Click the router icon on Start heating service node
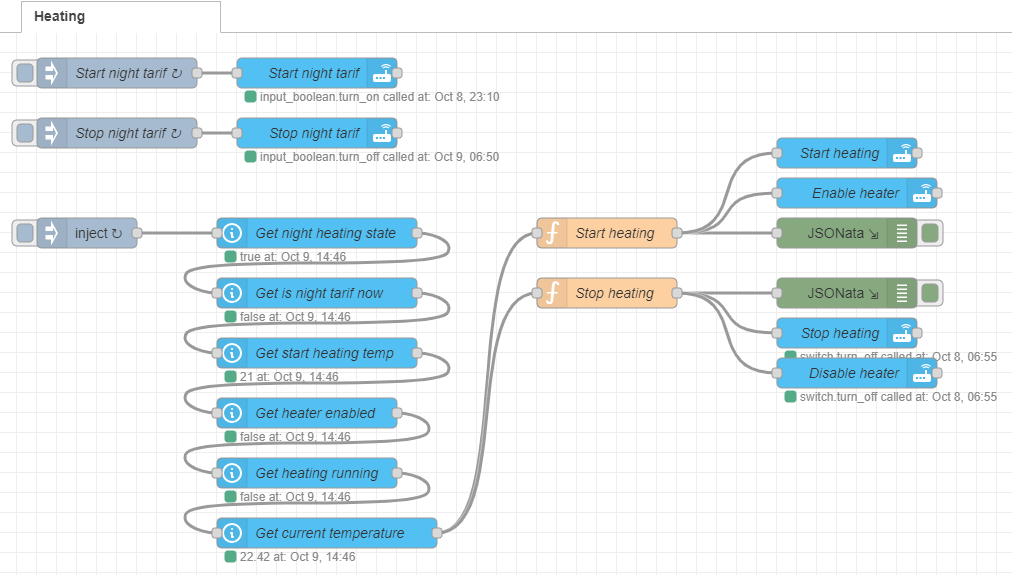The width and height of the screenshot is (1012, 575). 902,153
